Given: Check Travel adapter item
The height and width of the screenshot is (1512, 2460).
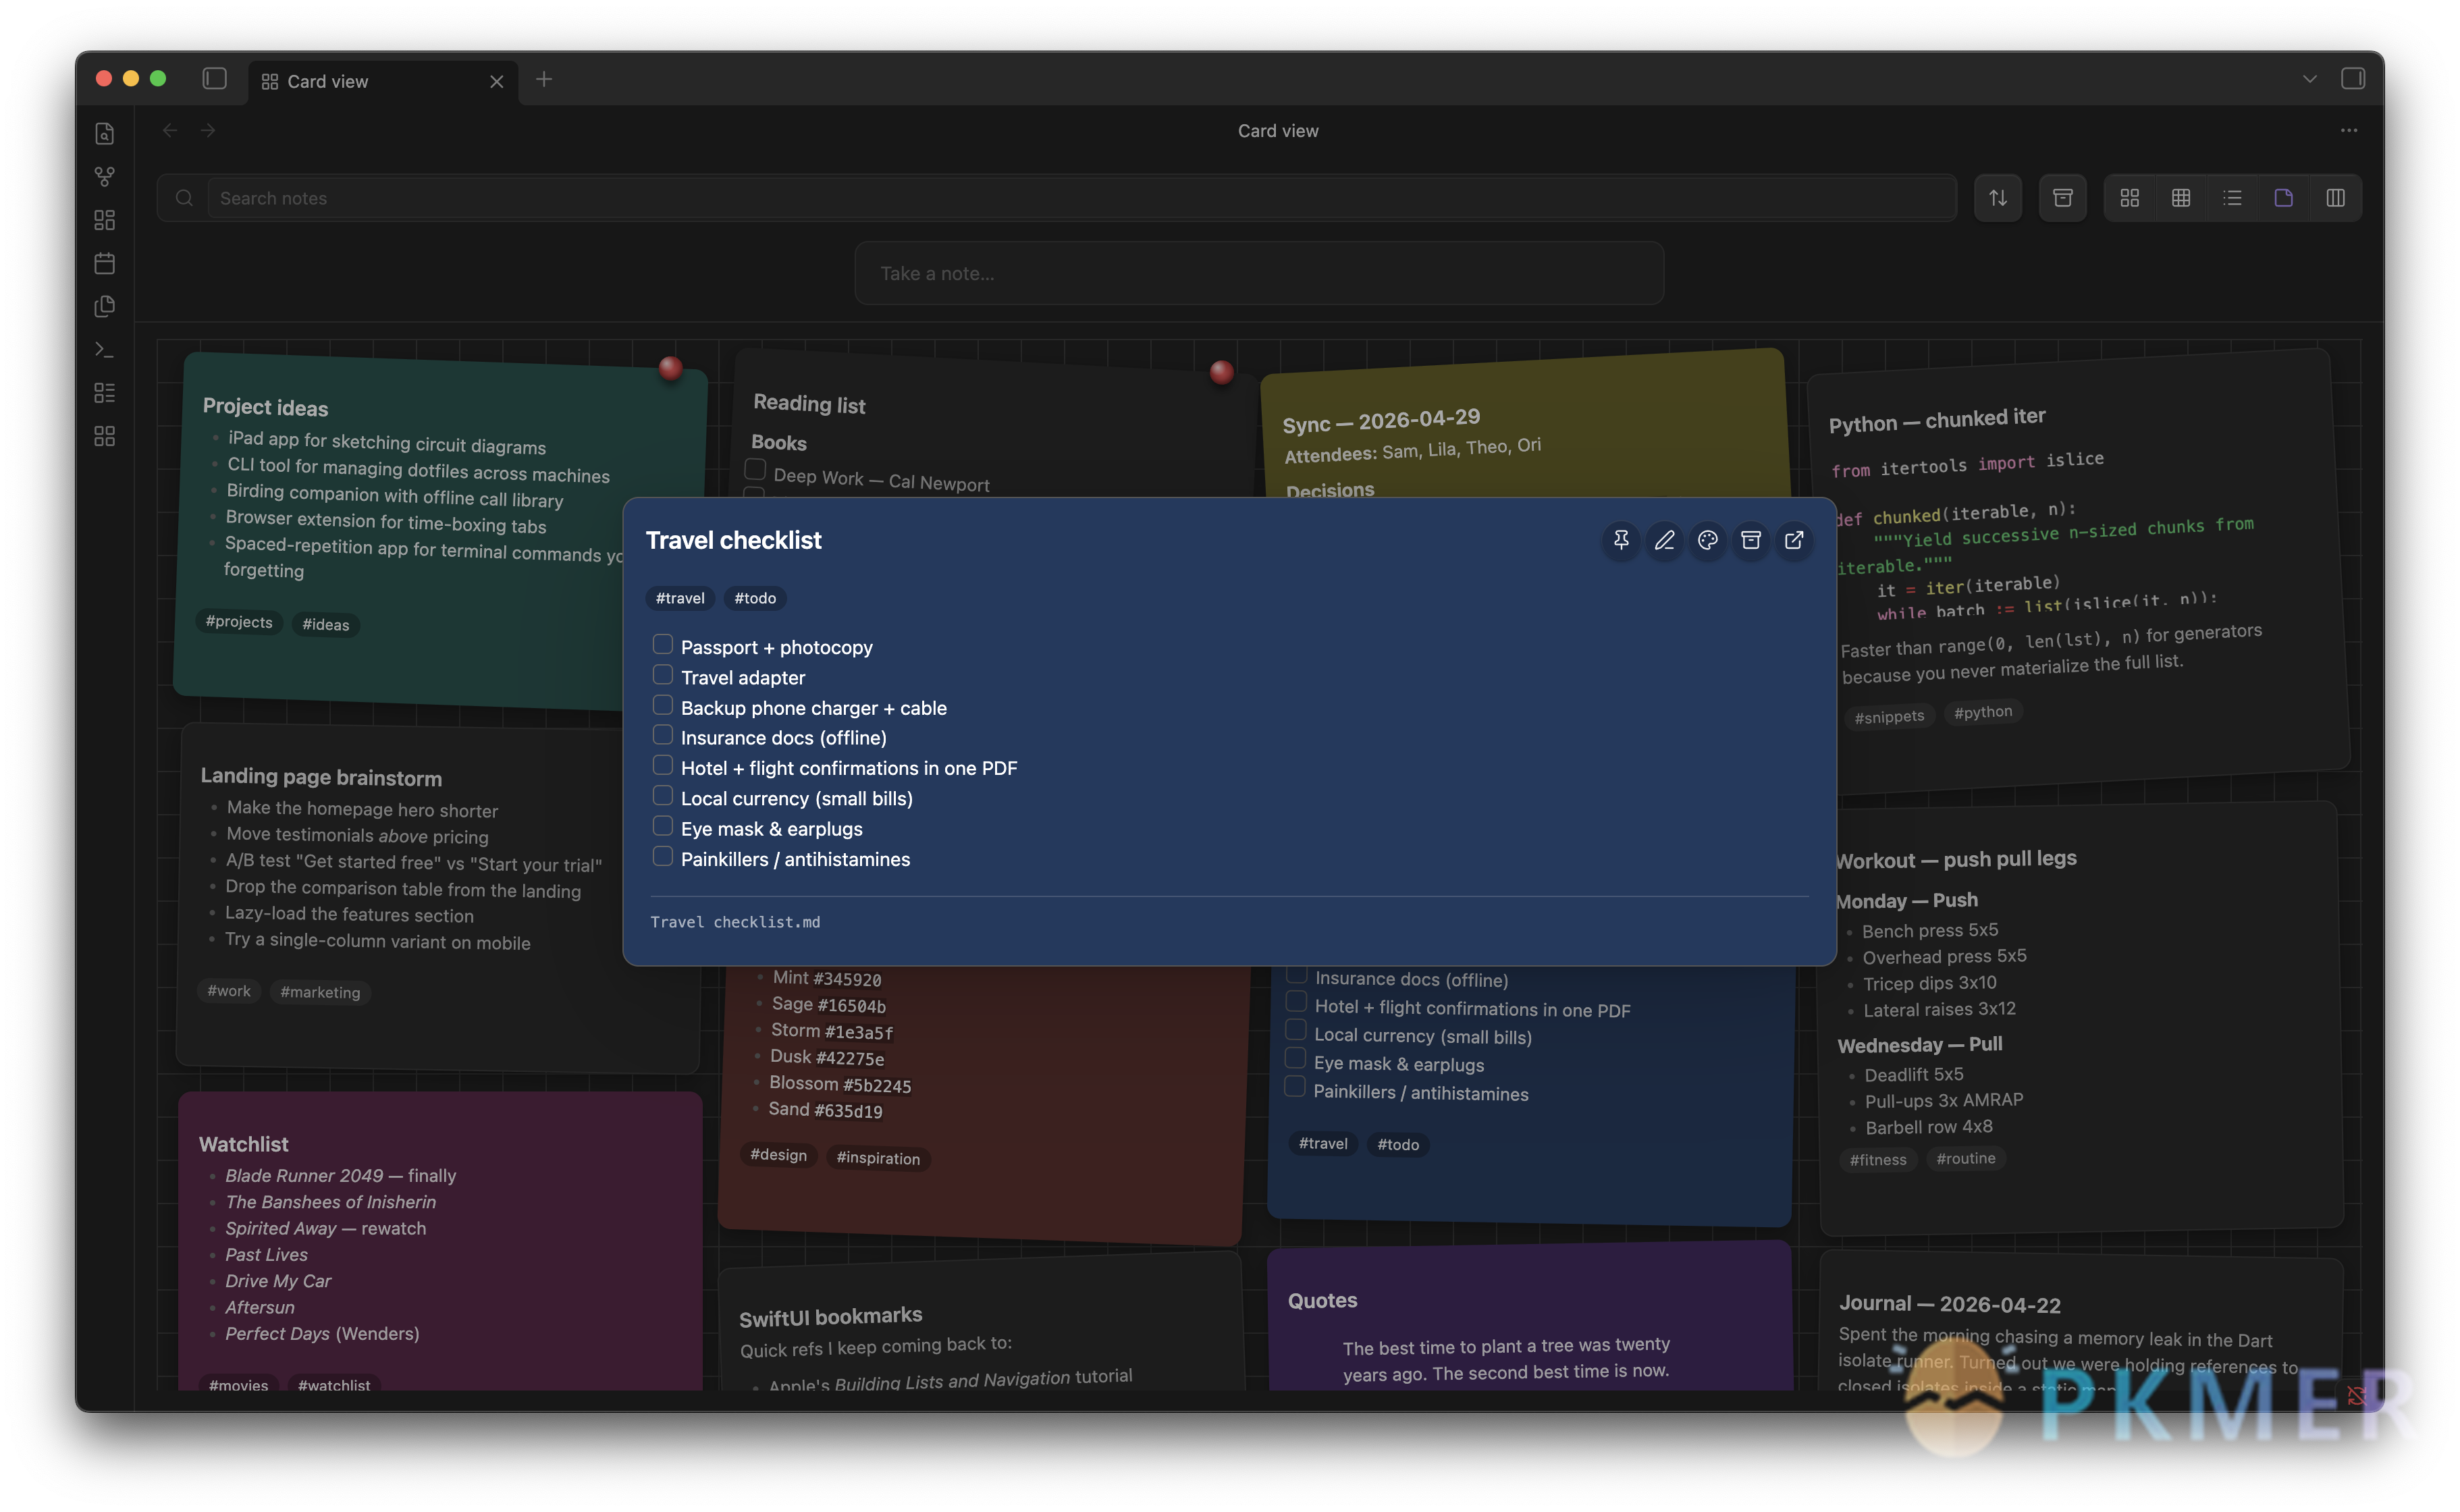Looking at the screenshot, I should click(662, 675).
